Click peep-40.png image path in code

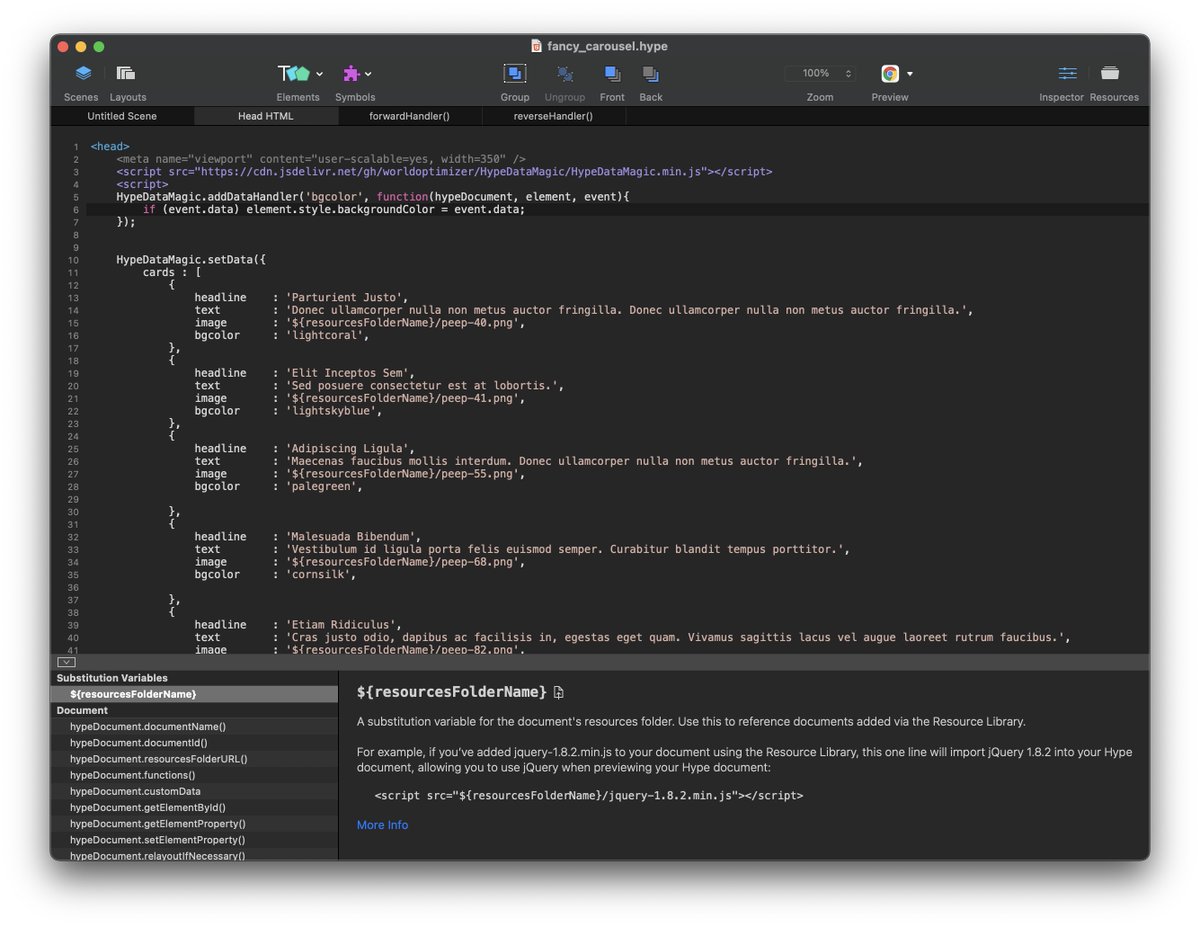[x=403, y=323]
